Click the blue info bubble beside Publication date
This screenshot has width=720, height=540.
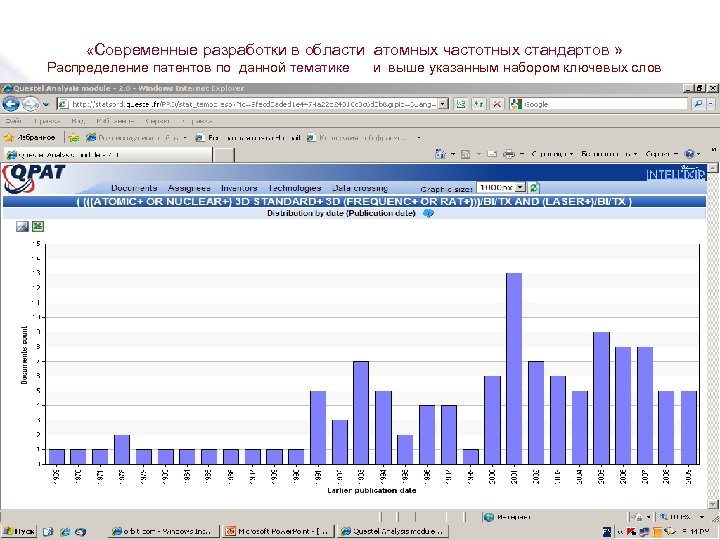[x=428, y=214]
